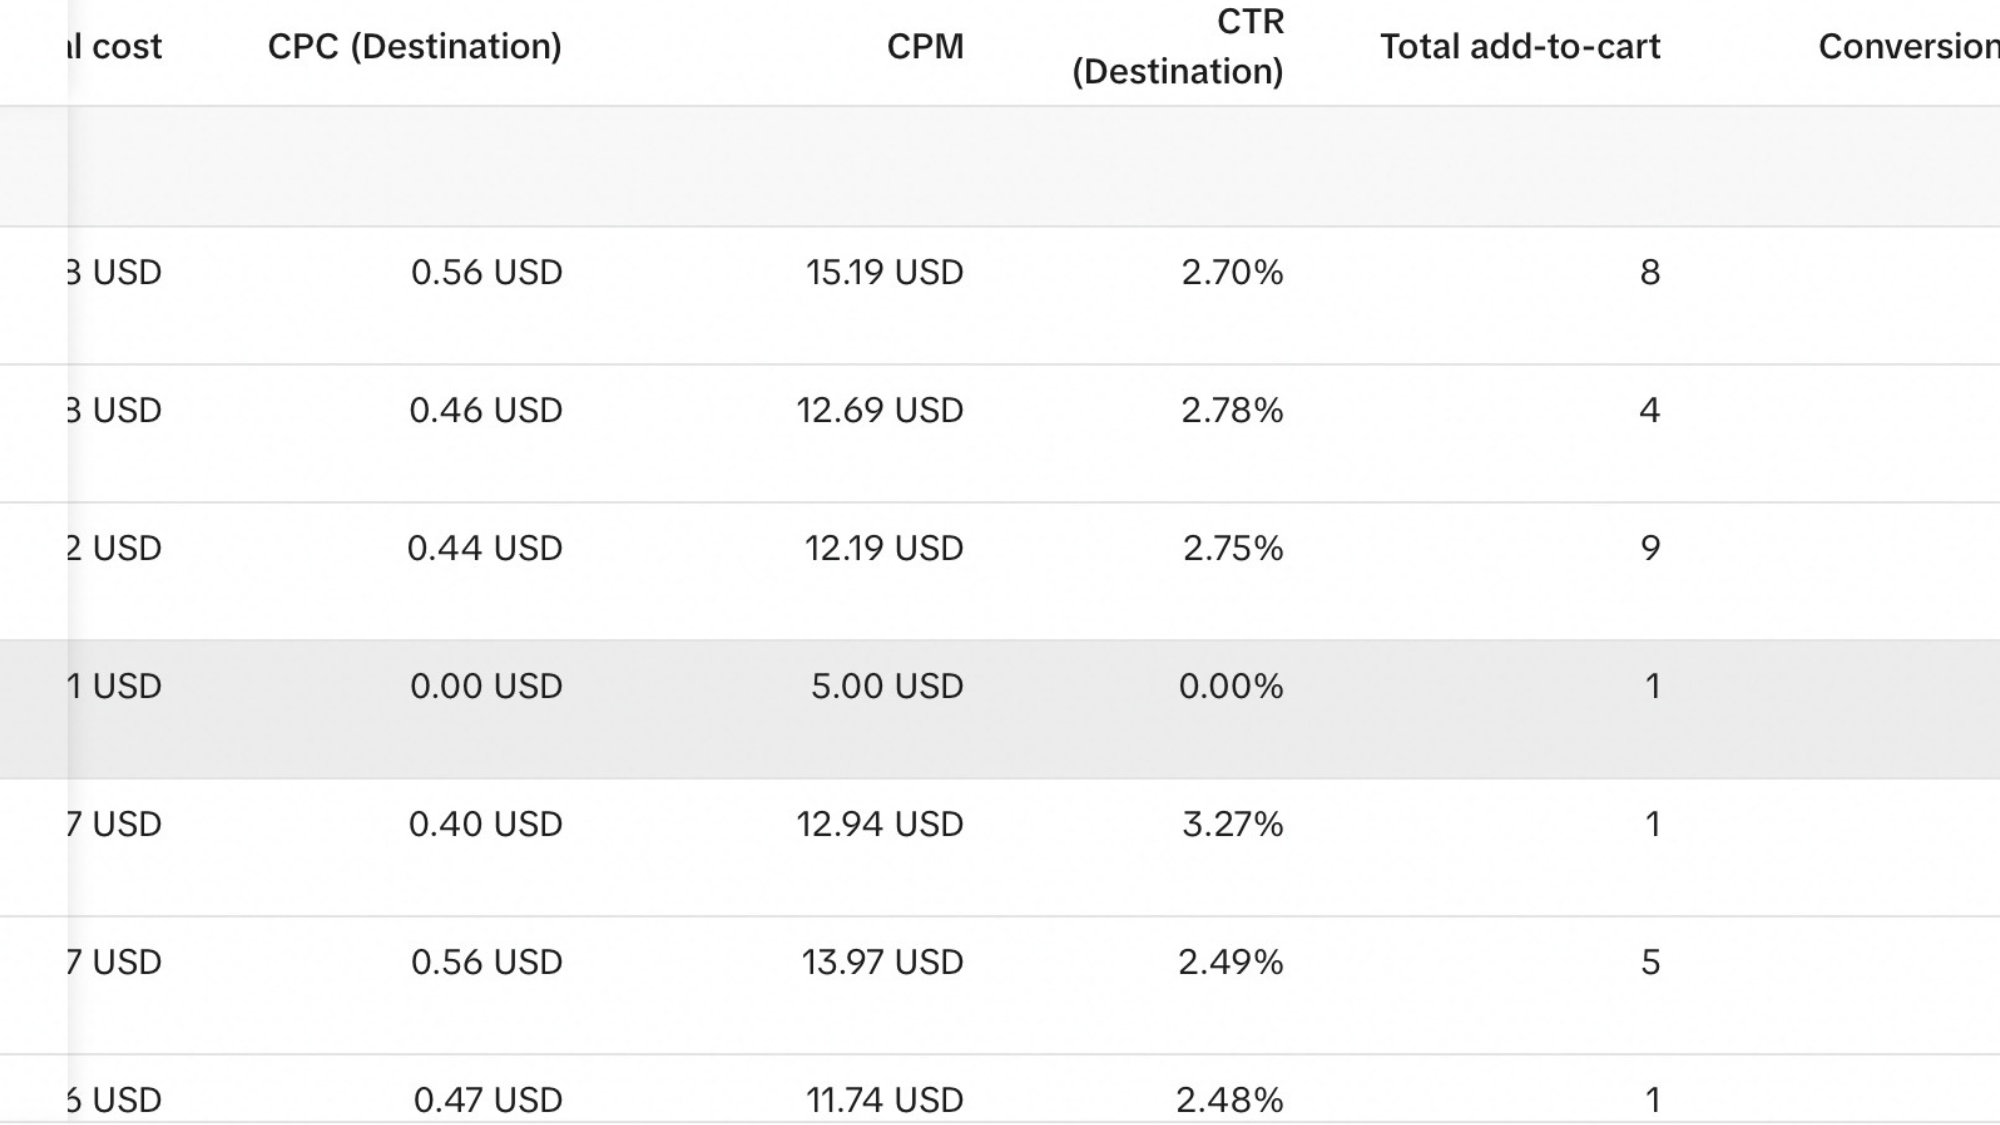Viewport: 2000px width, 1125px height.
Task: Select the 13.97 USD CPM cell
Action: click(x=882, y=962)
